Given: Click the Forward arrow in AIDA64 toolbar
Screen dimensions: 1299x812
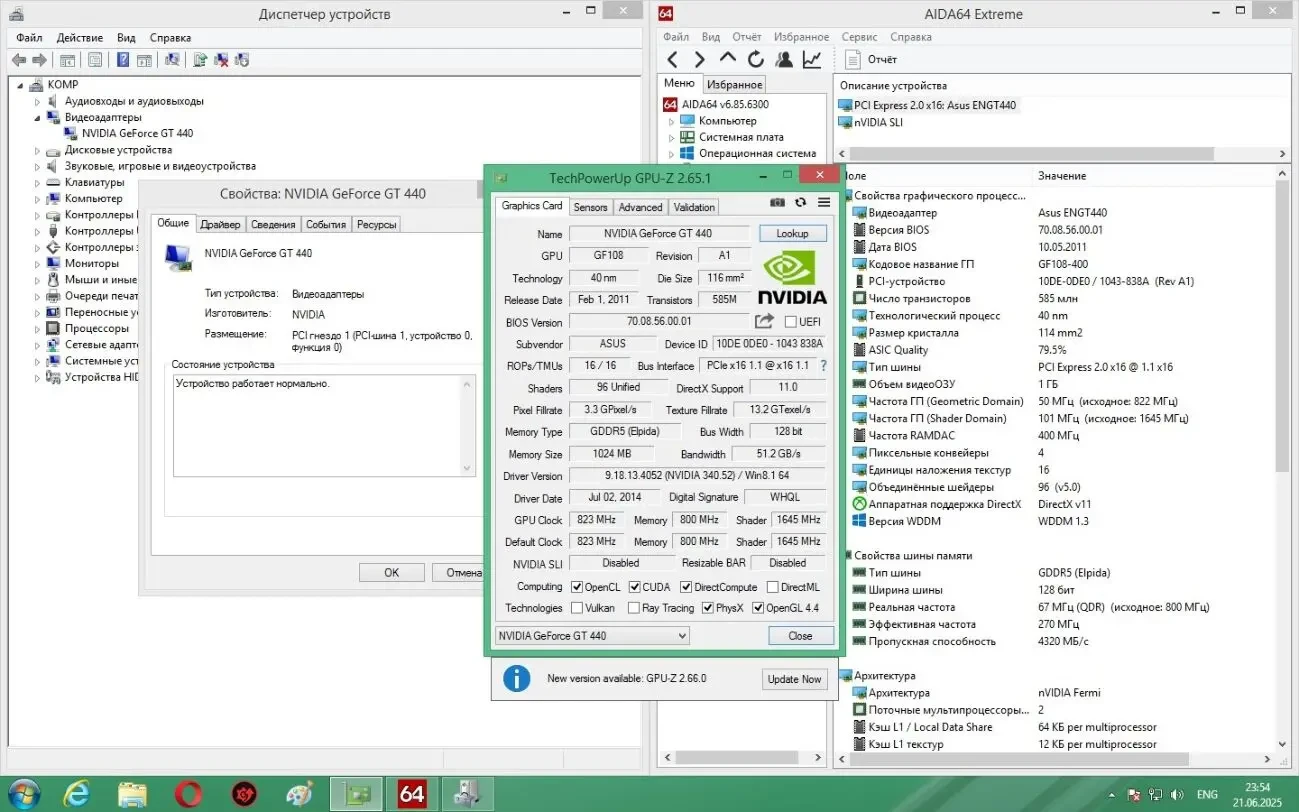Looking at the screenshot, I should click(700, 60).
